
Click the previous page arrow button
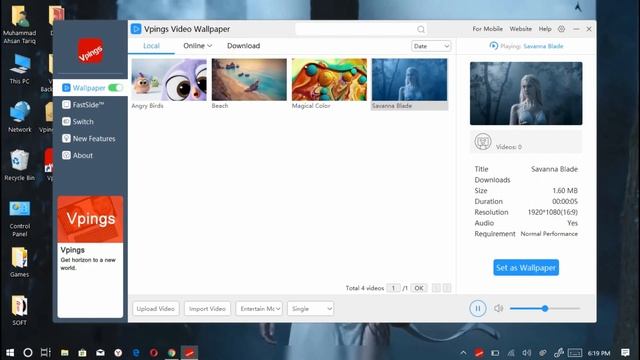click(x=436, y=288)
